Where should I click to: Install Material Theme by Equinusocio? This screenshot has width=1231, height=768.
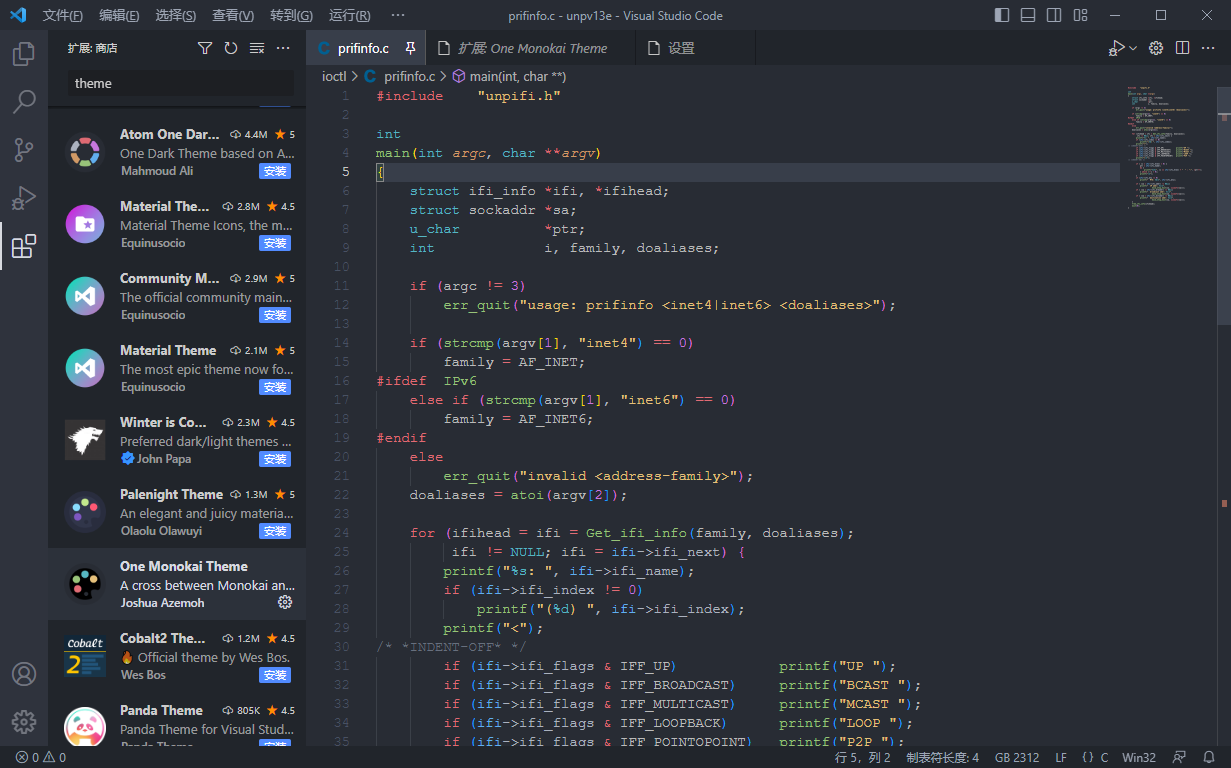(275, 387)
